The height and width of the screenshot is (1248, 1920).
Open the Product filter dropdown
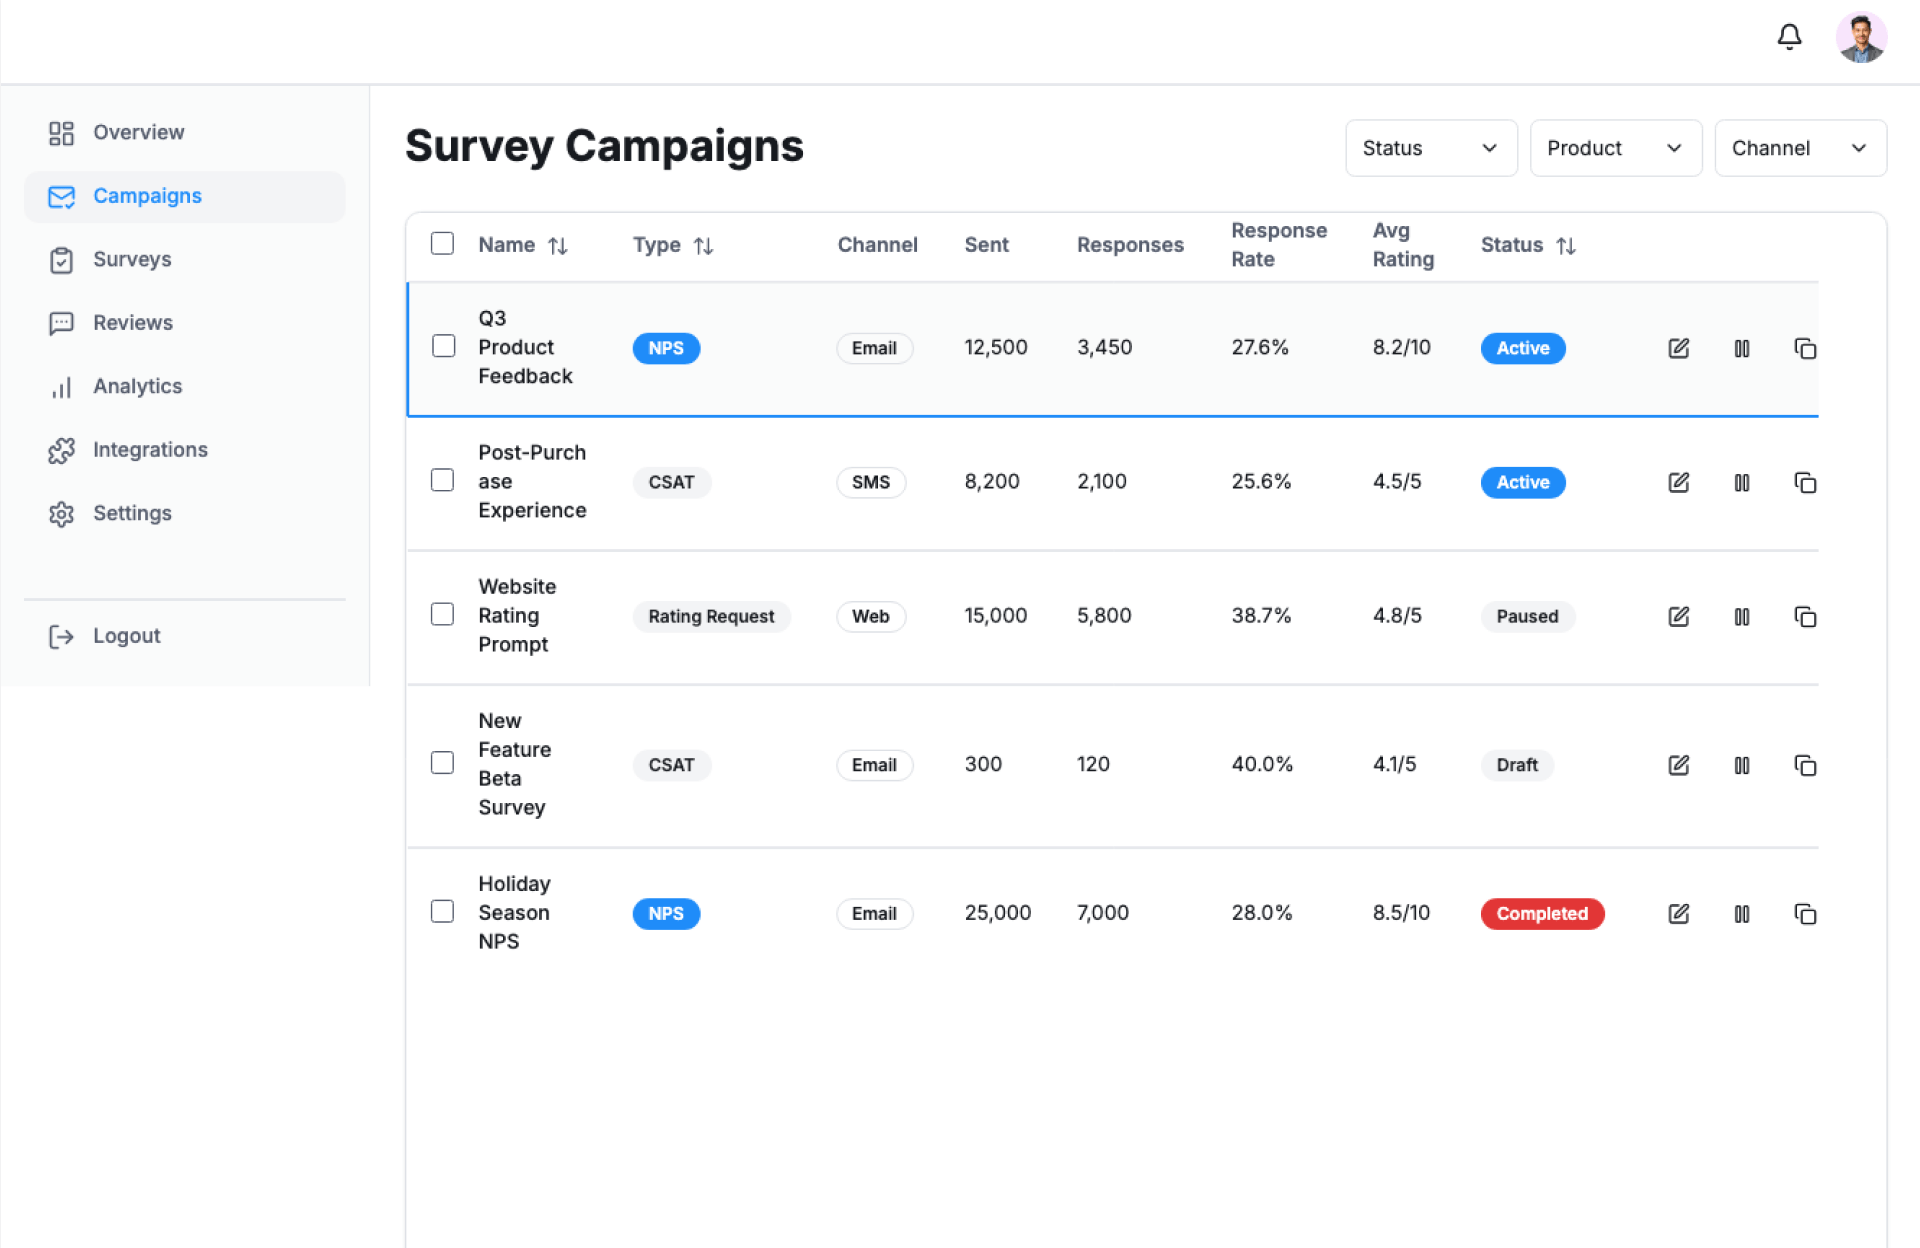pyautogui.click(x=1615, y=148)
